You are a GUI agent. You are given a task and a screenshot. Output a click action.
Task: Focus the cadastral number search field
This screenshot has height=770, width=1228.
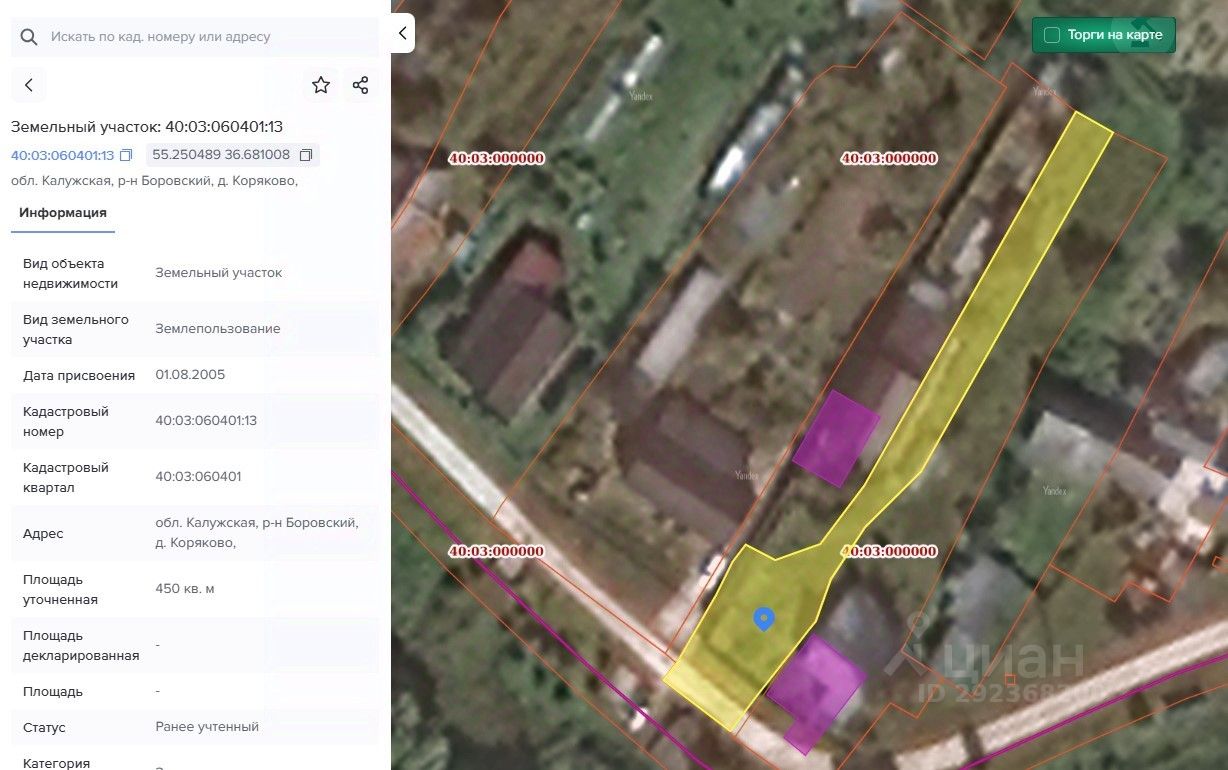click(195, 37)
